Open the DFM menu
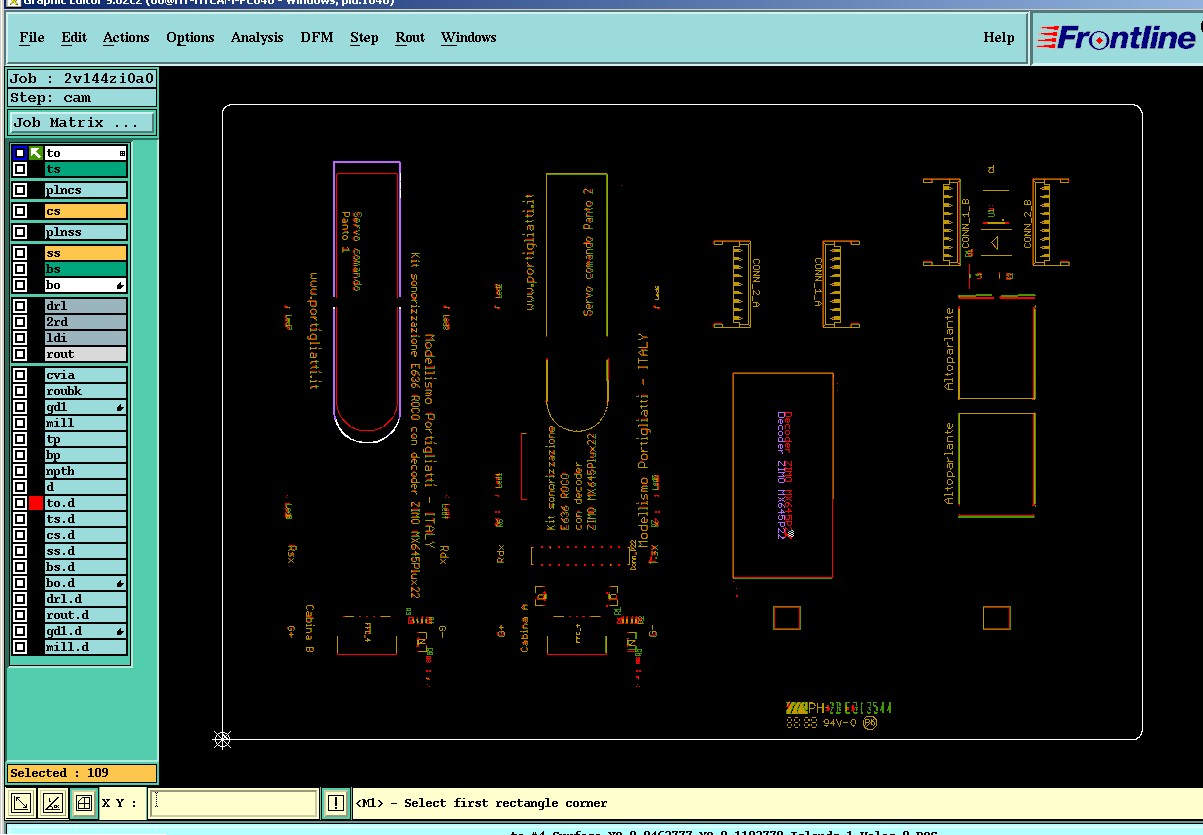 317,38
